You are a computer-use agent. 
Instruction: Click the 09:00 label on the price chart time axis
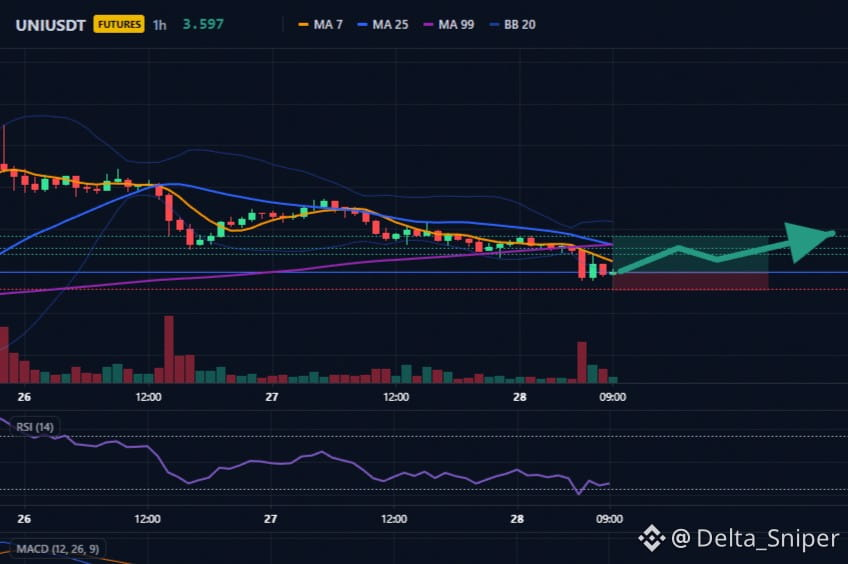pos(612,397)
